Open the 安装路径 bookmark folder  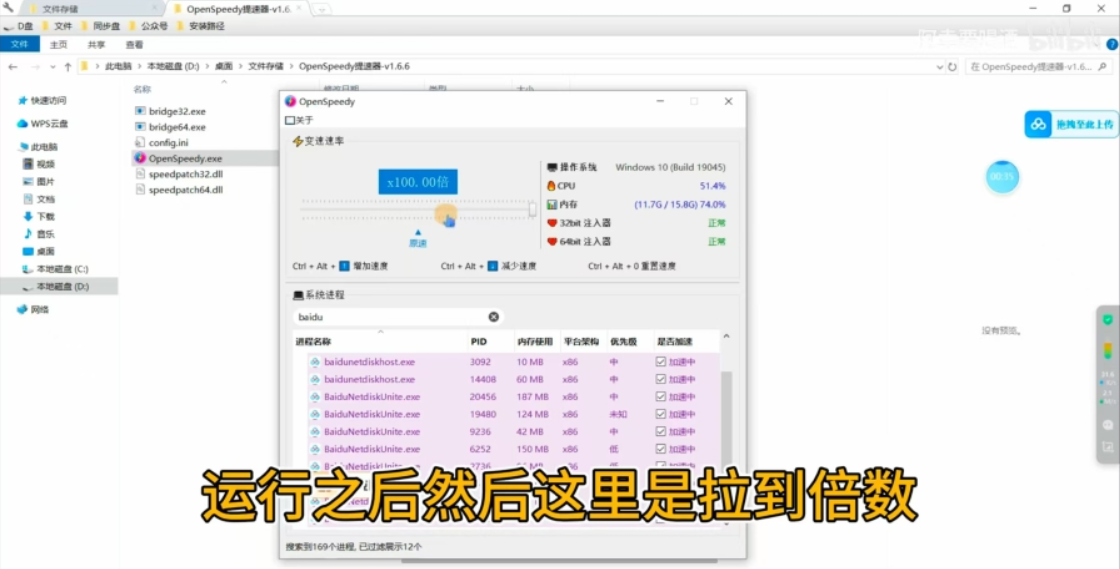[201, 26]
